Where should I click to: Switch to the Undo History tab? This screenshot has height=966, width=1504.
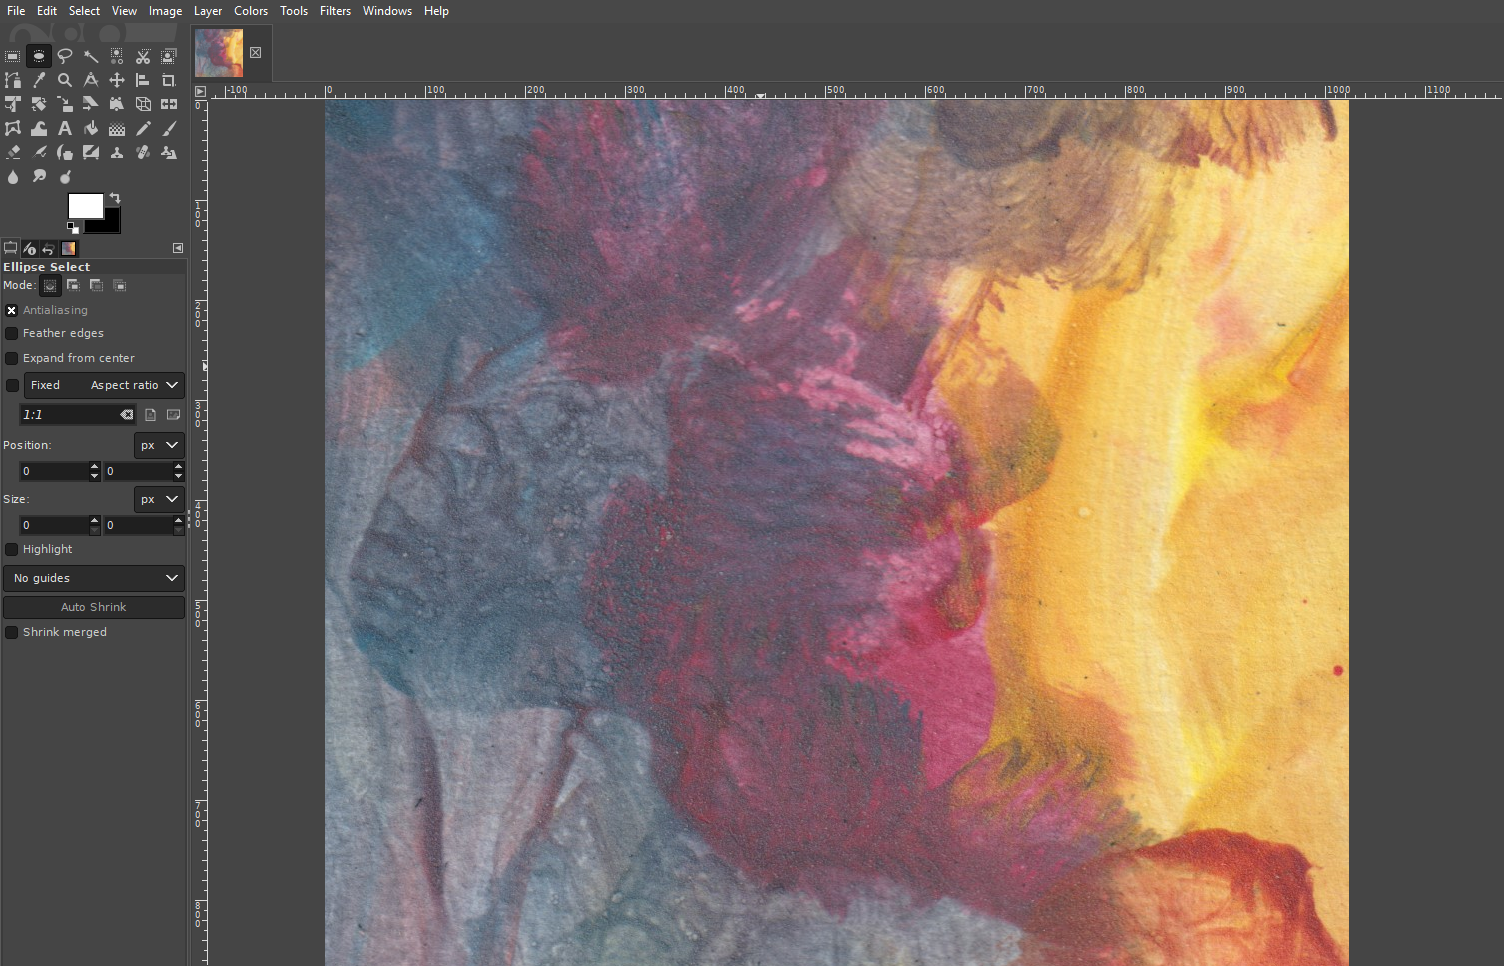pyautogui.click(x=48, y=249)
